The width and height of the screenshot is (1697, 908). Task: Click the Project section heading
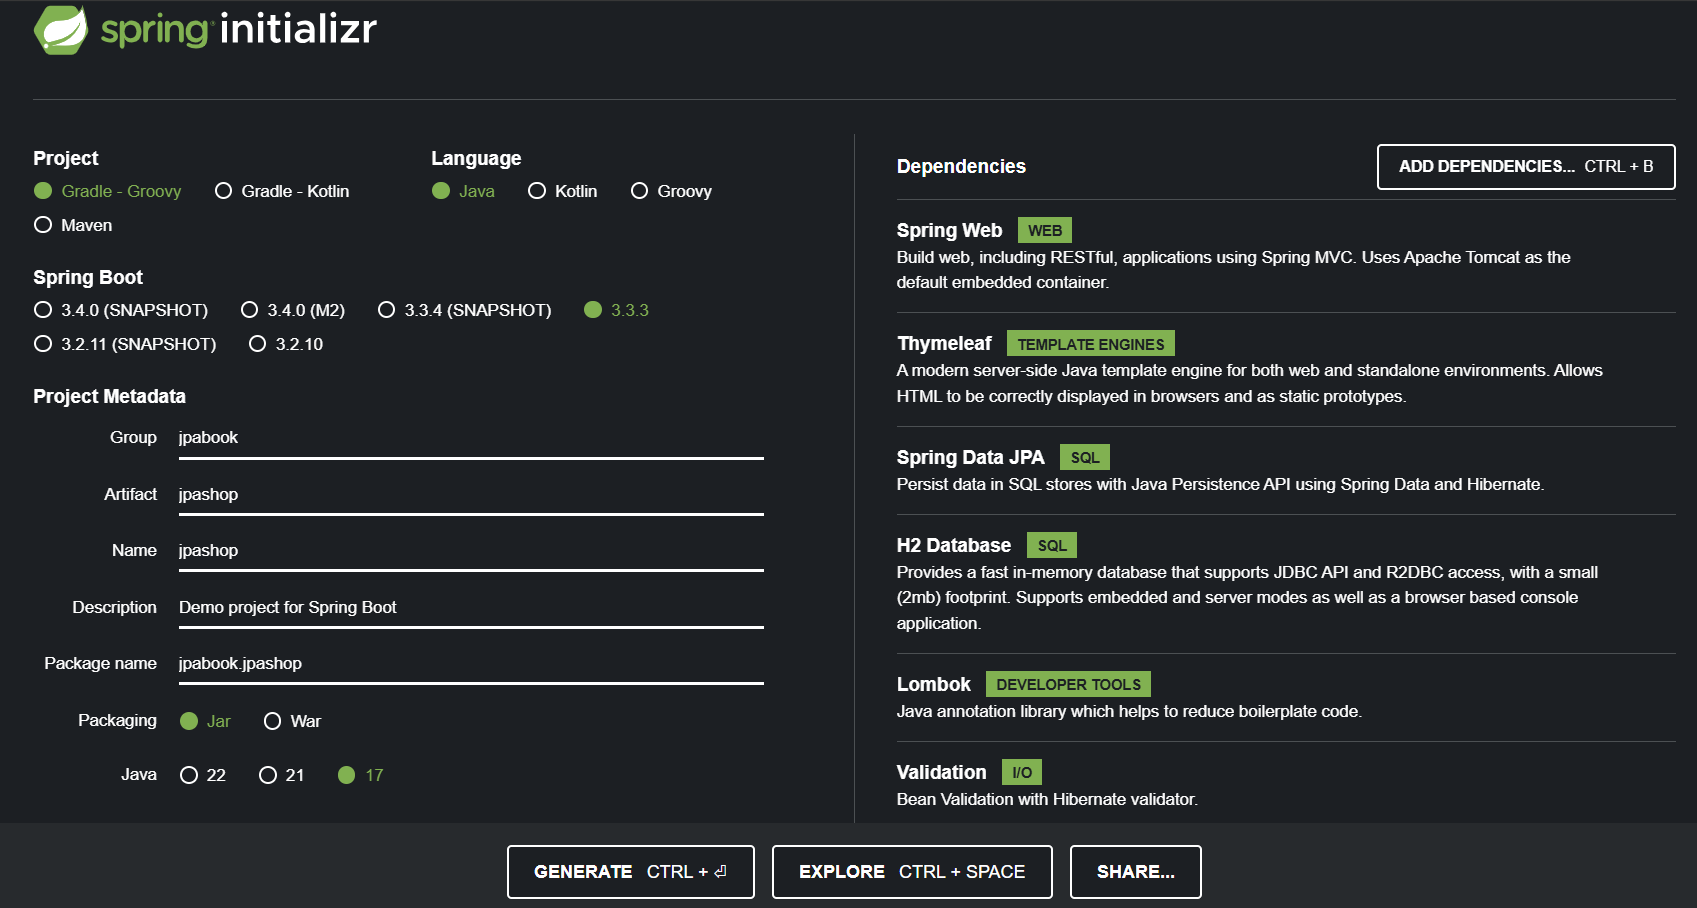[66, 159]
